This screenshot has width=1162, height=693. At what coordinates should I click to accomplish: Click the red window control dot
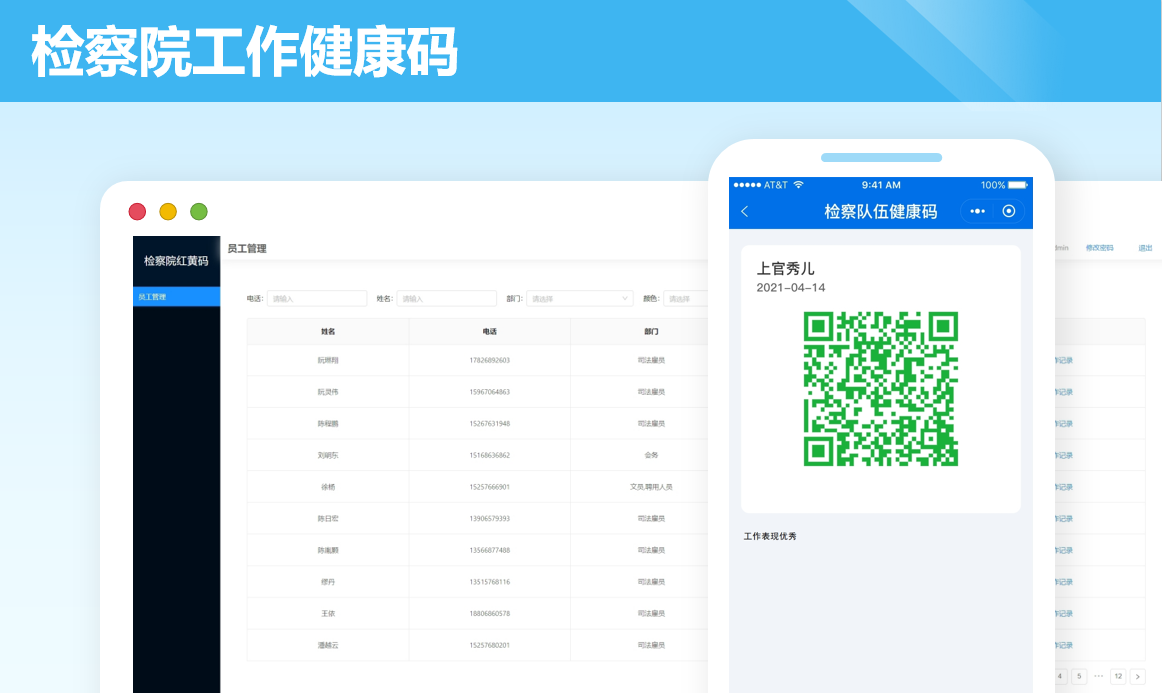tap(138, 211)
